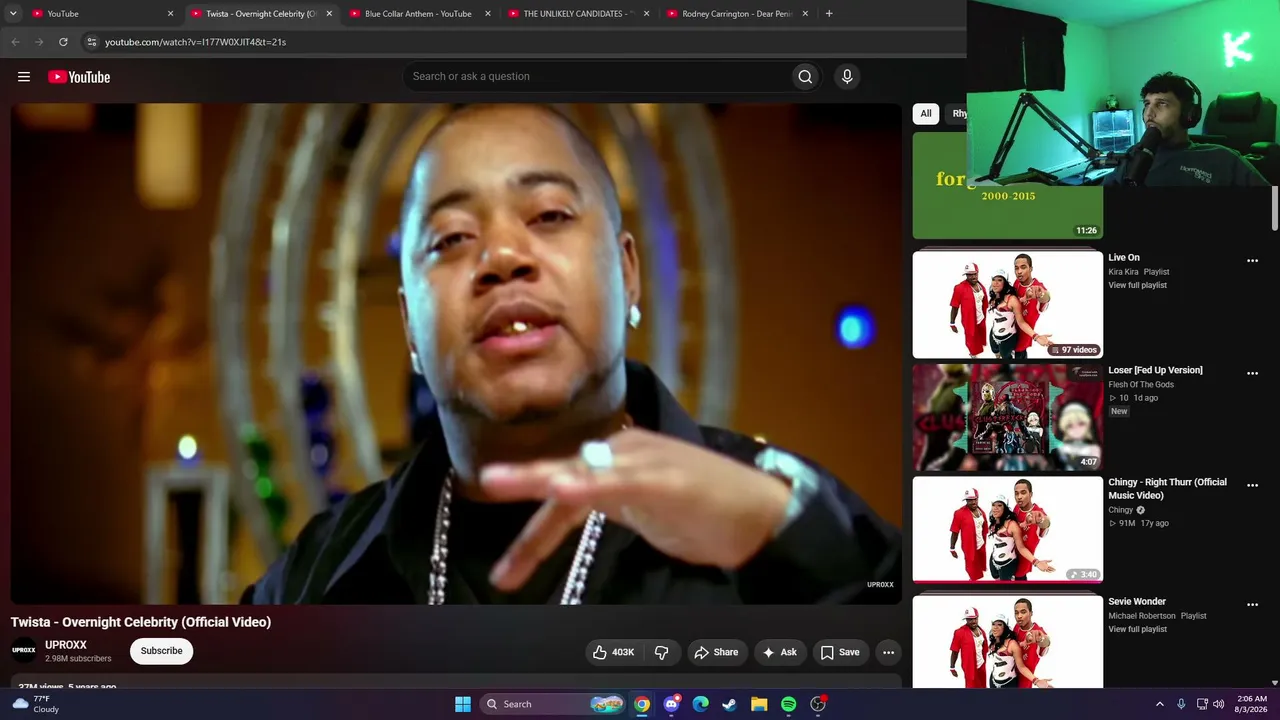Open Microsoft Edge from the taskbar

click(701, 704)
